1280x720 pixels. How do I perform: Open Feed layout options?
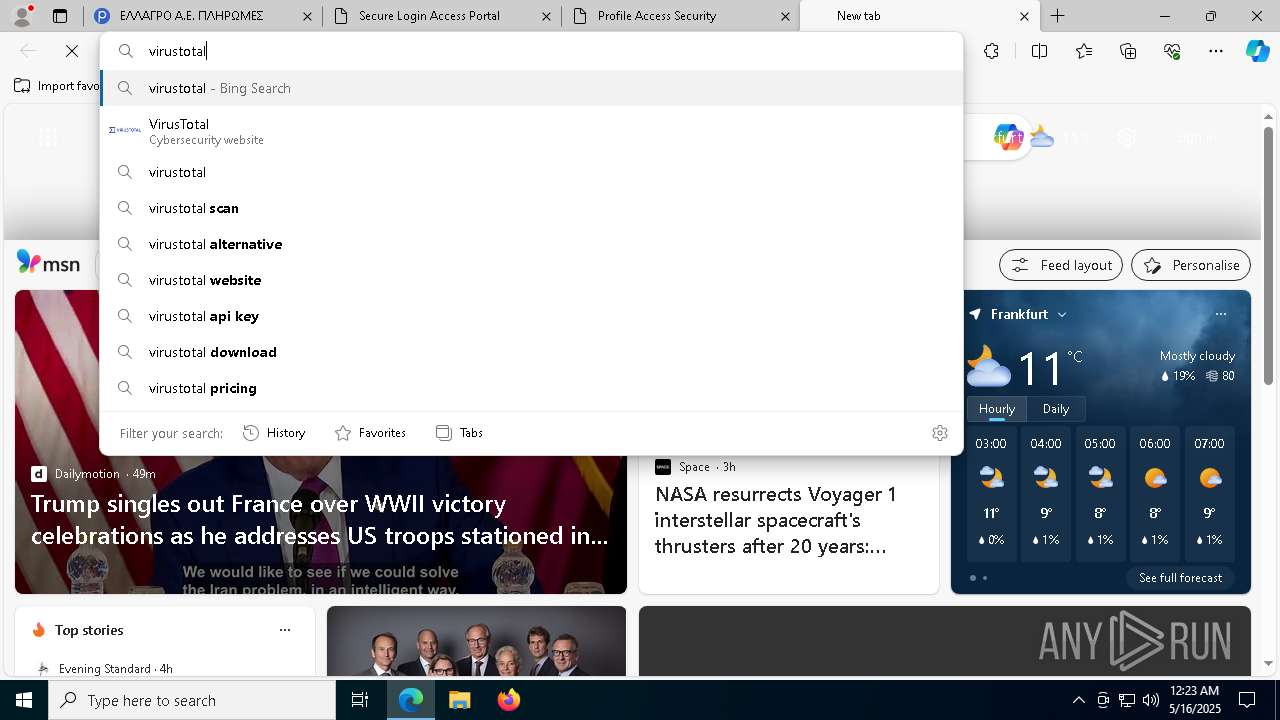1061,265
